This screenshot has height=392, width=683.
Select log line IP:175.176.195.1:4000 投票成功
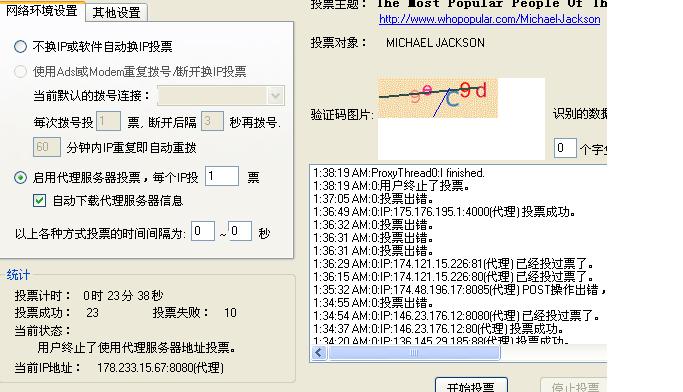click(x=444, y=212)
